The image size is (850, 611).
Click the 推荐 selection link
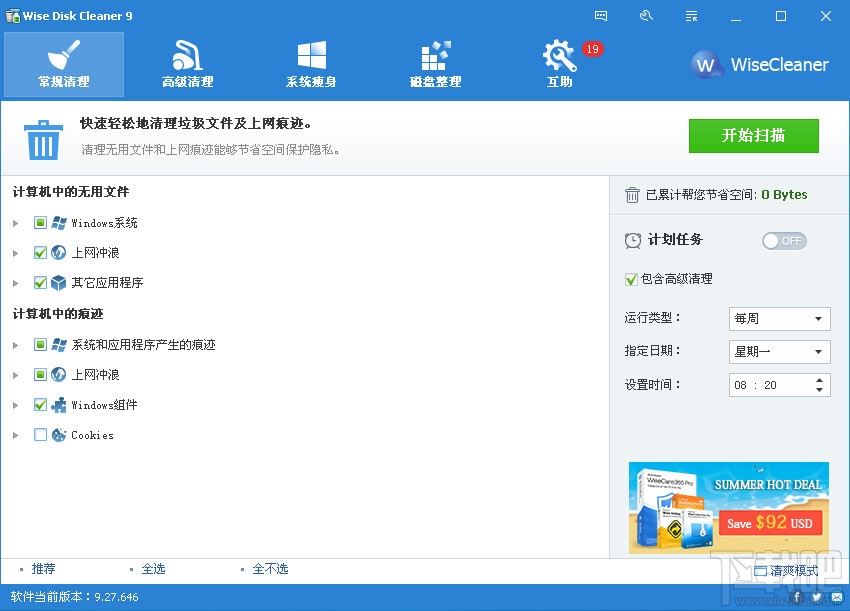pyautogui.click(x=43, y=569)
